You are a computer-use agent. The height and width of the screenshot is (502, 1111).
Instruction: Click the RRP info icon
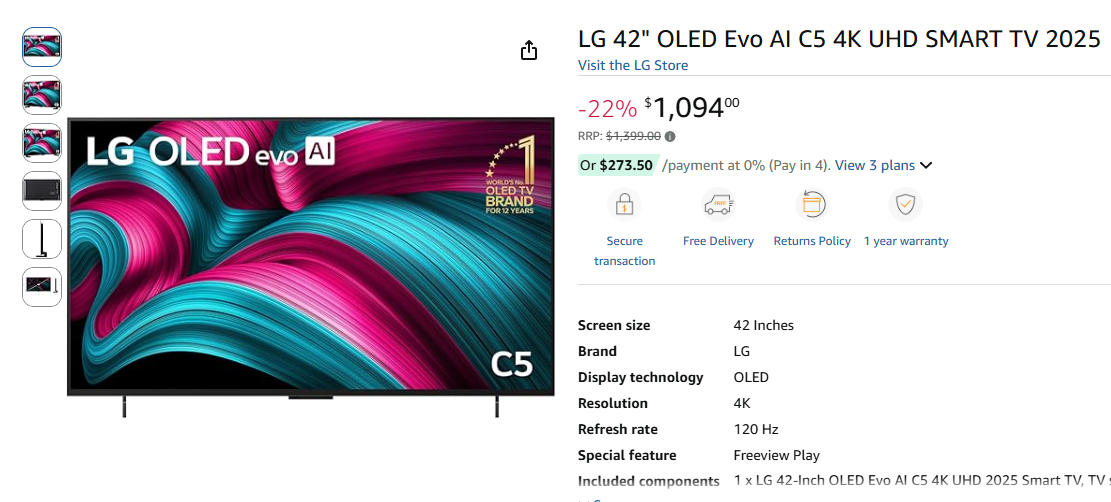click(670, 137)
